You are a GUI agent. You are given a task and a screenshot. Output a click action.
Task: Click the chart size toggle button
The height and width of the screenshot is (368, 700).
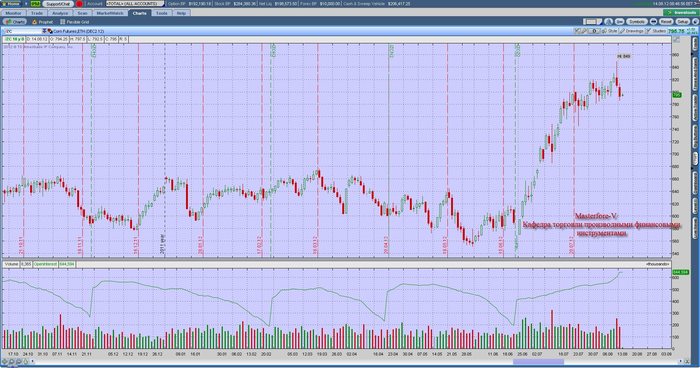point(620,21)
